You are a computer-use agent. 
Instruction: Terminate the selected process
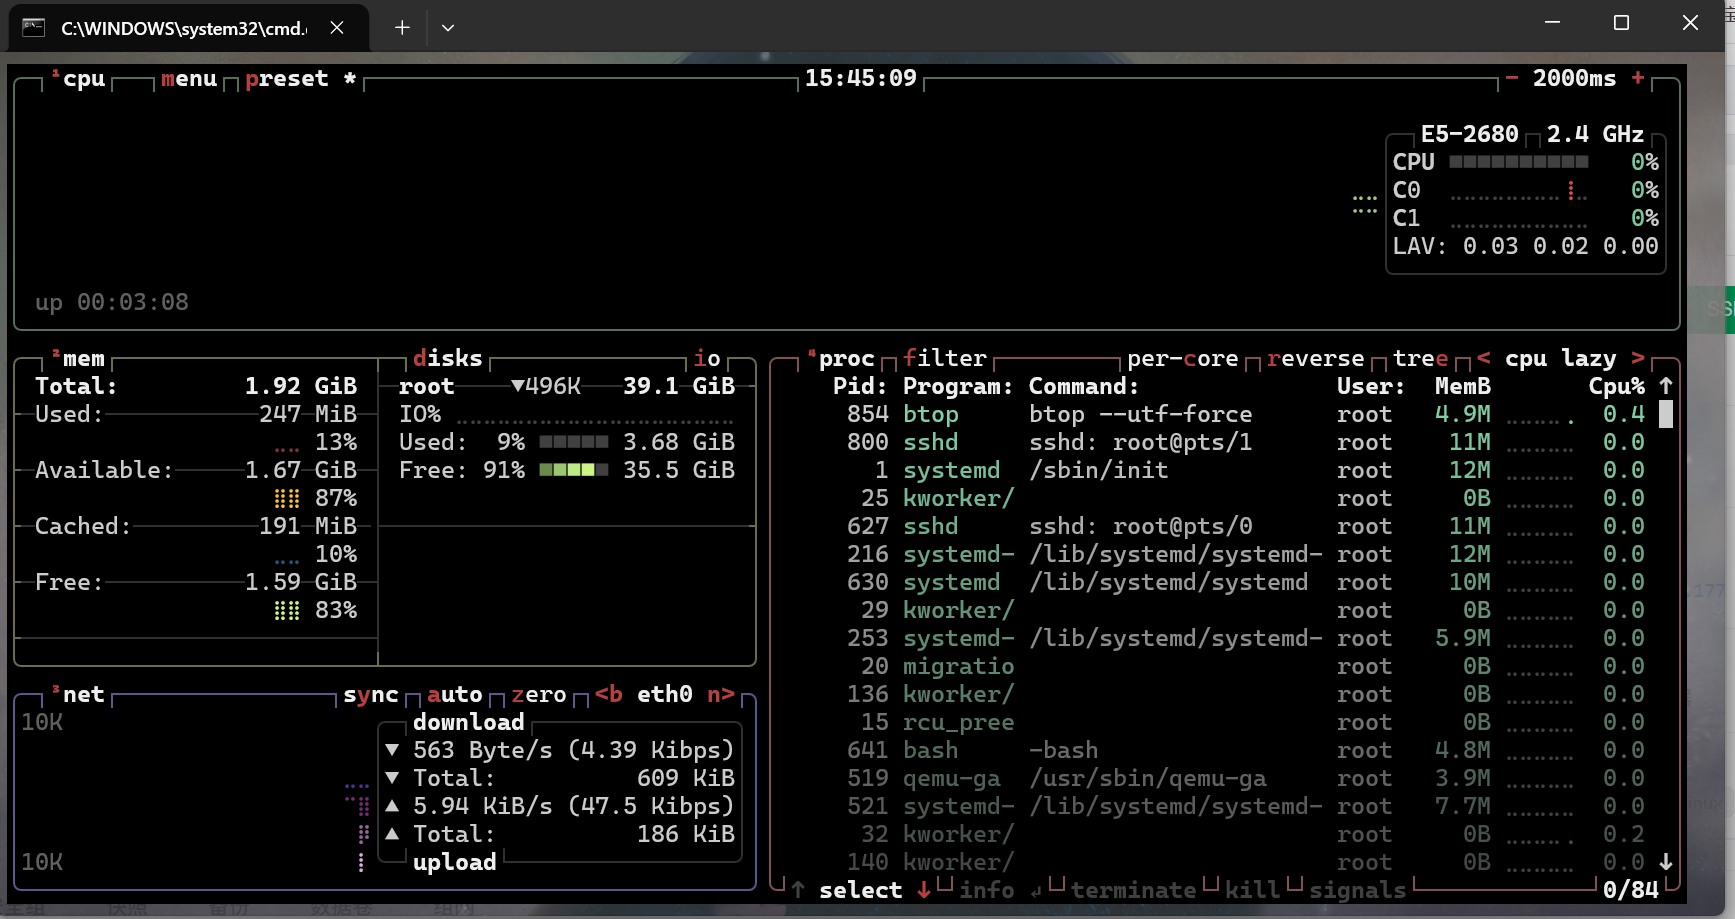coord(1134,890)
